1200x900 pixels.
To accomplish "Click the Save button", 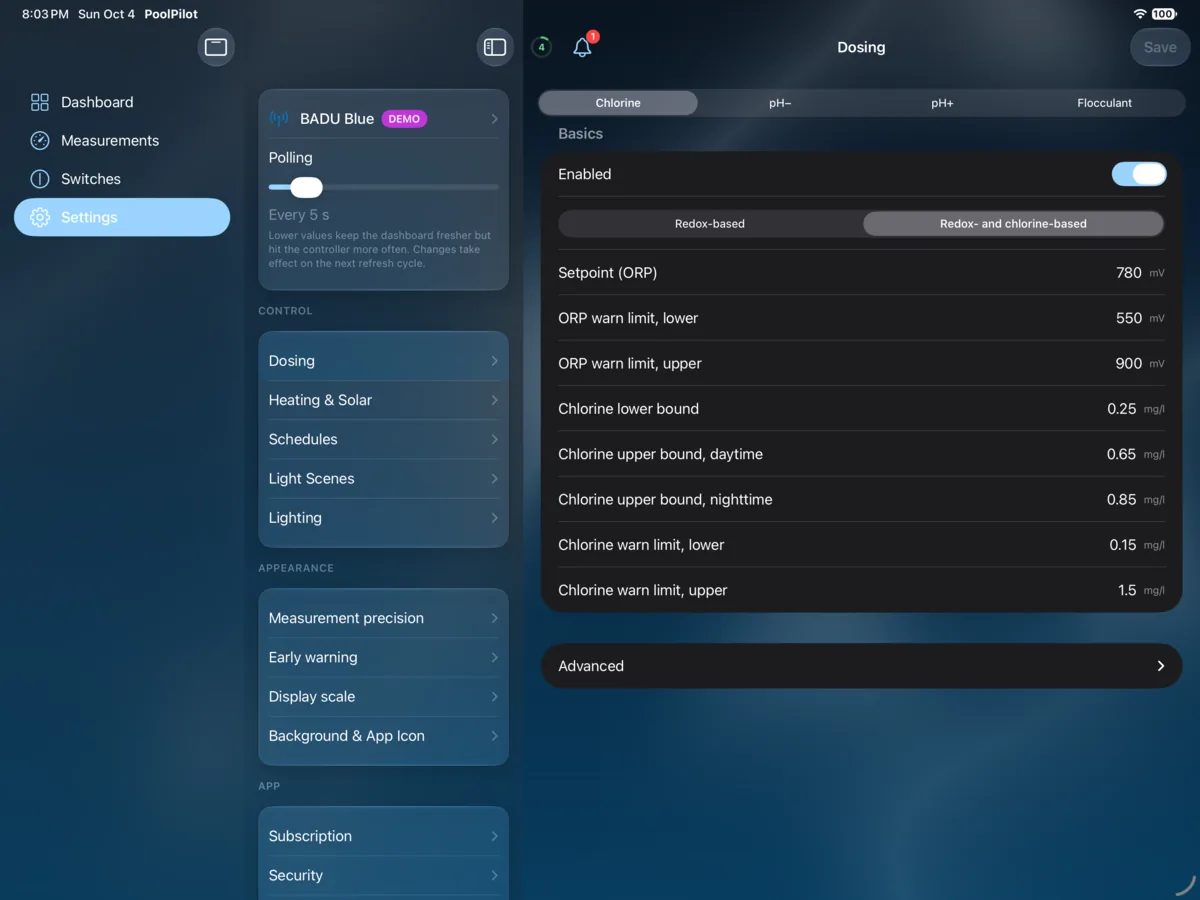I will coord(1160,47).
